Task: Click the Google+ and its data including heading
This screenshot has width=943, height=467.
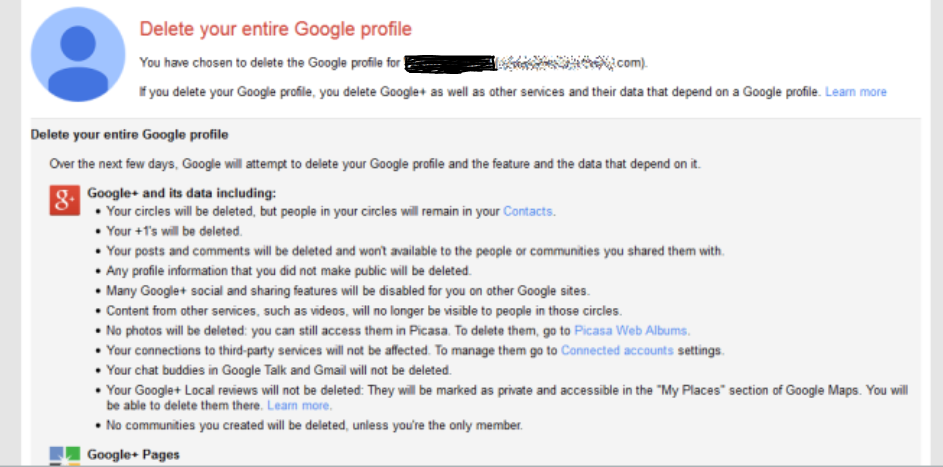Action: 182,193
